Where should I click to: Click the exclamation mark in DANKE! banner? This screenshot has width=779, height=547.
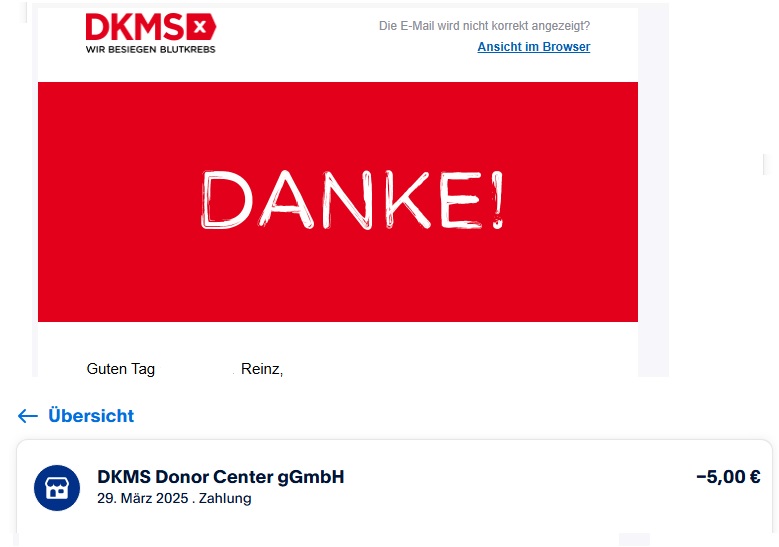coord(498,200)
